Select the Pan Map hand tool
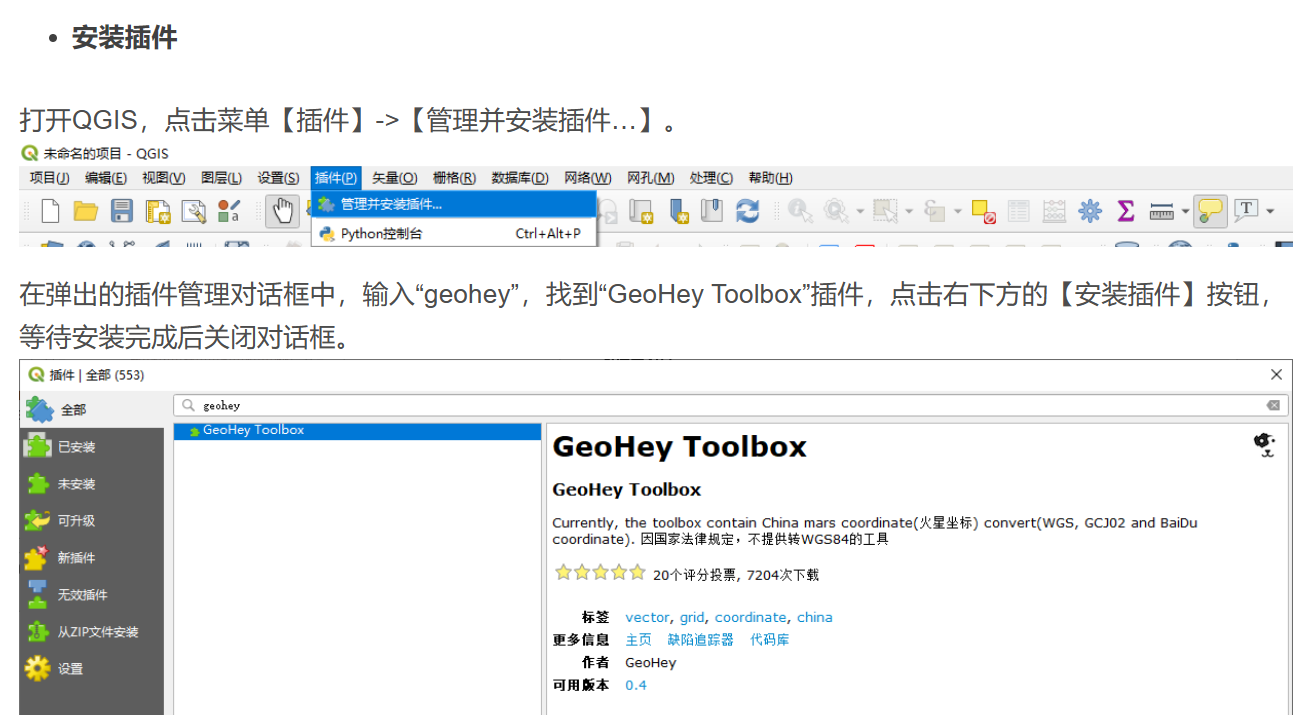Screen dimensions: 1311x715 [283, 210]
